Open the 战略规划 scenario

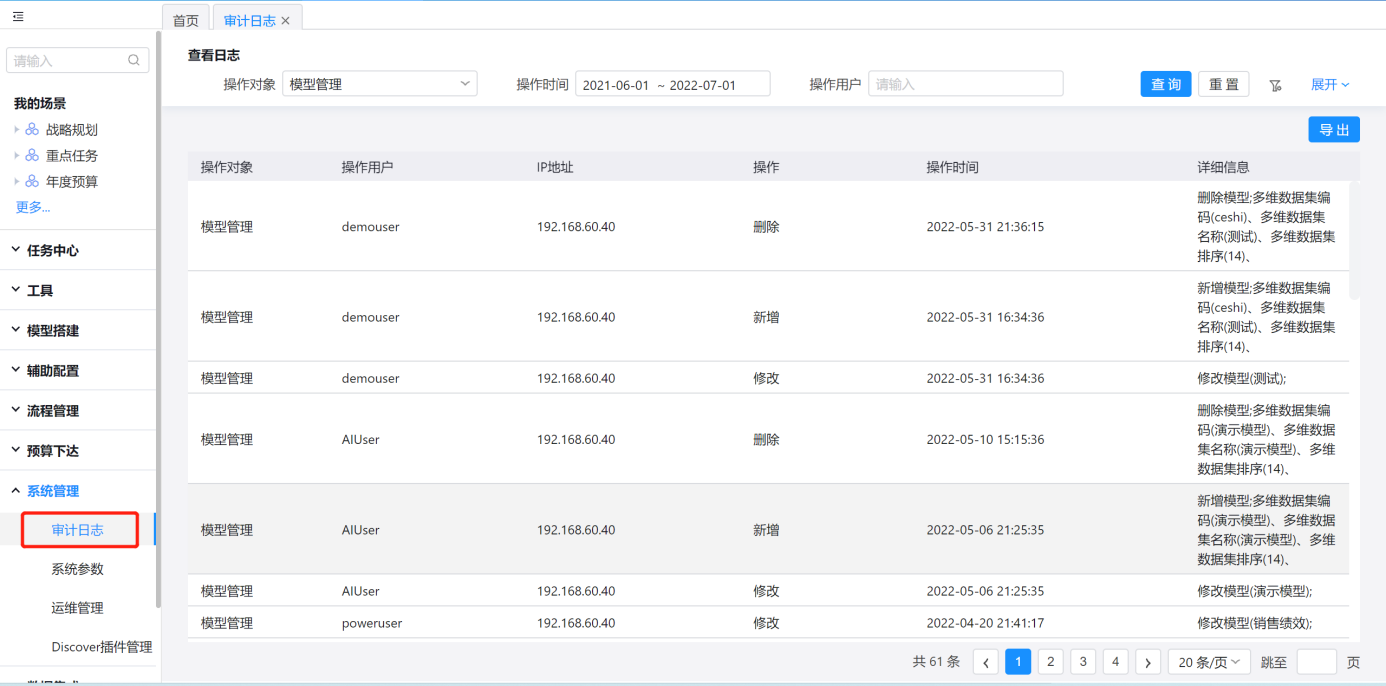[x=71, y=130]
